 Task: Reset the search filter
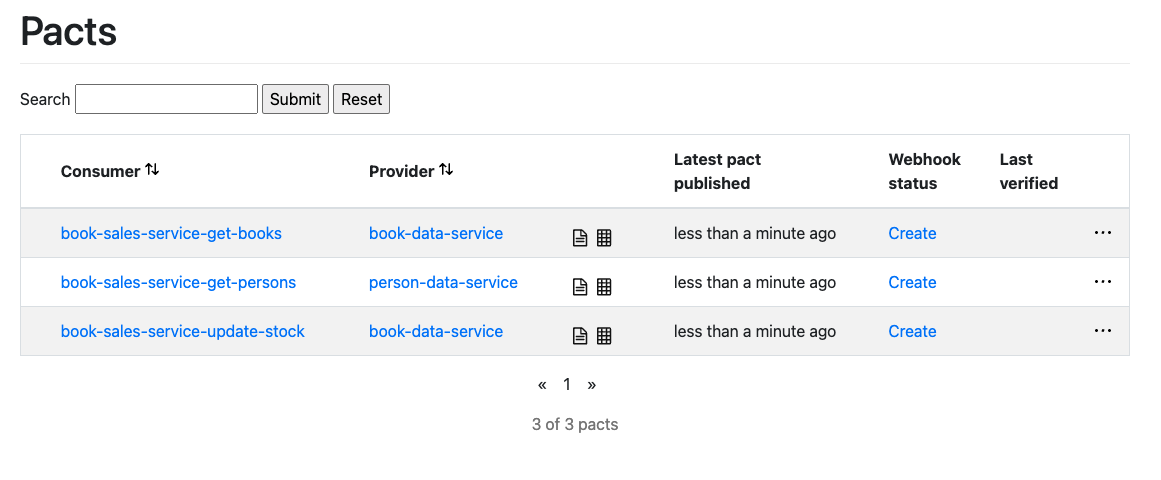[x=361, y=99]
